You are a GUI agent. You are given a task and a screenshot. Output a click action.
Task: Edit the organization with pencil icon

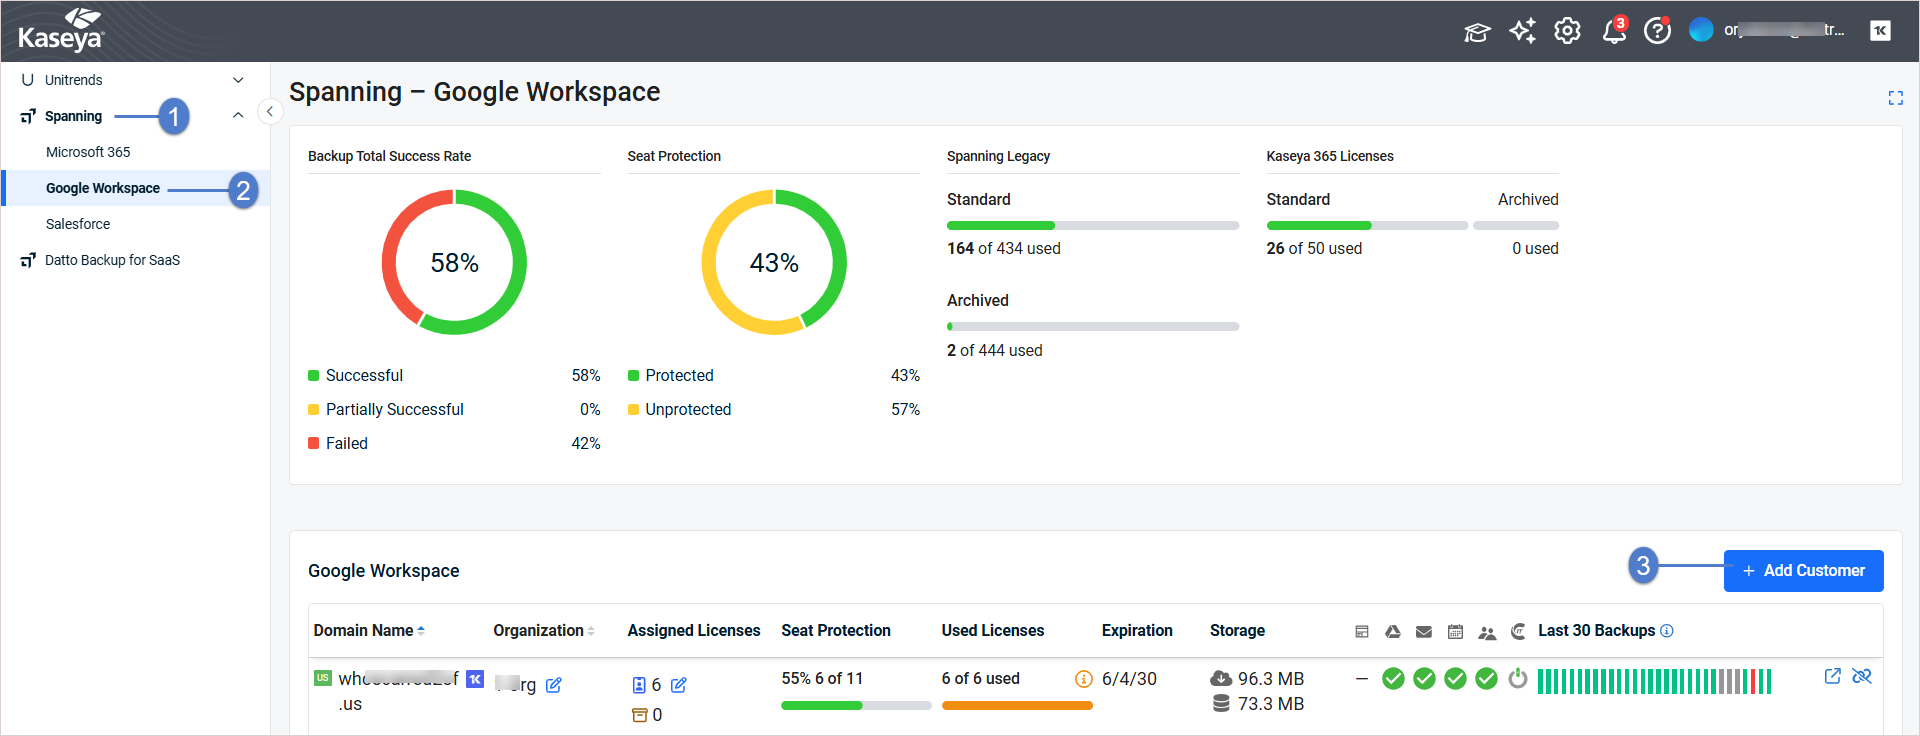coord(554,685)
